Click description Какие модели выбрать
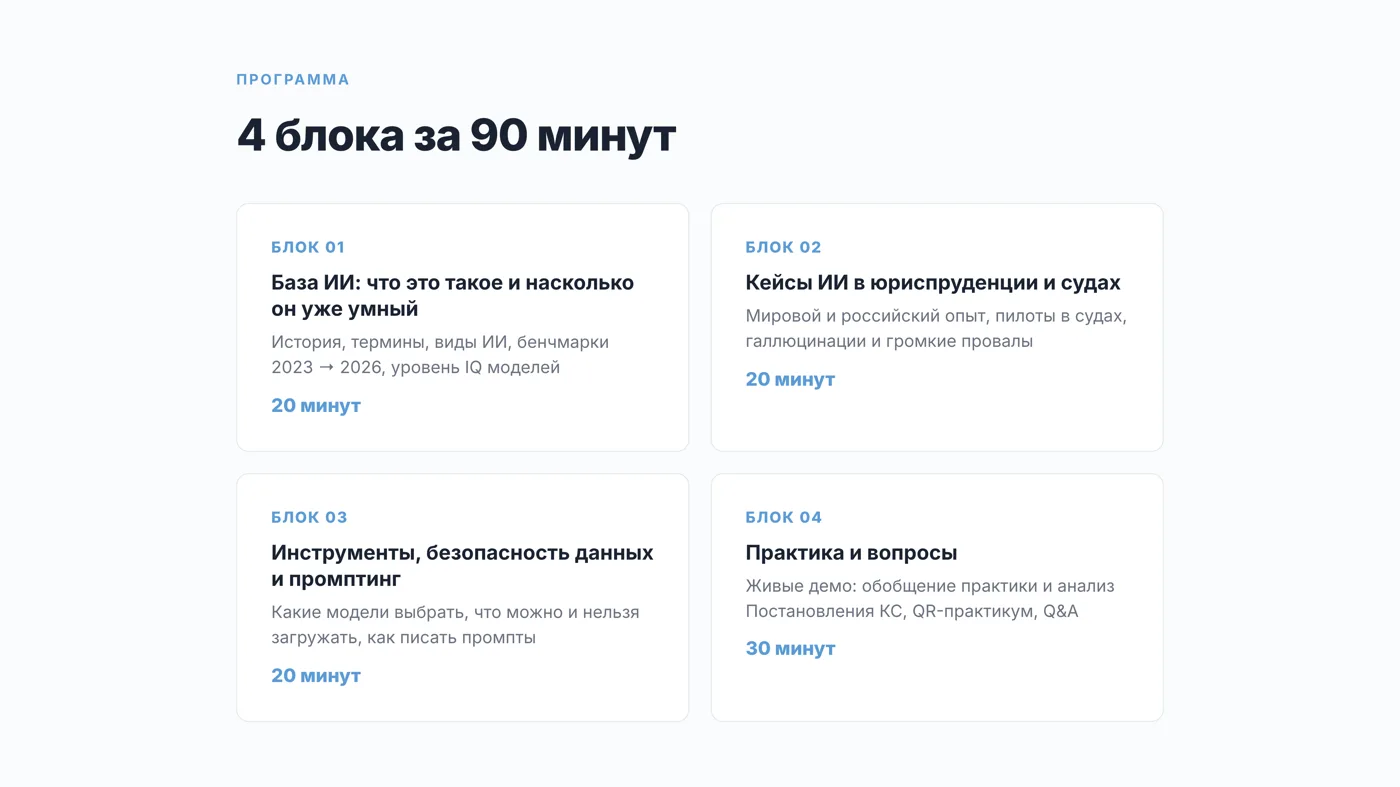Screen dimensions: 1400x787 (455, 624)
